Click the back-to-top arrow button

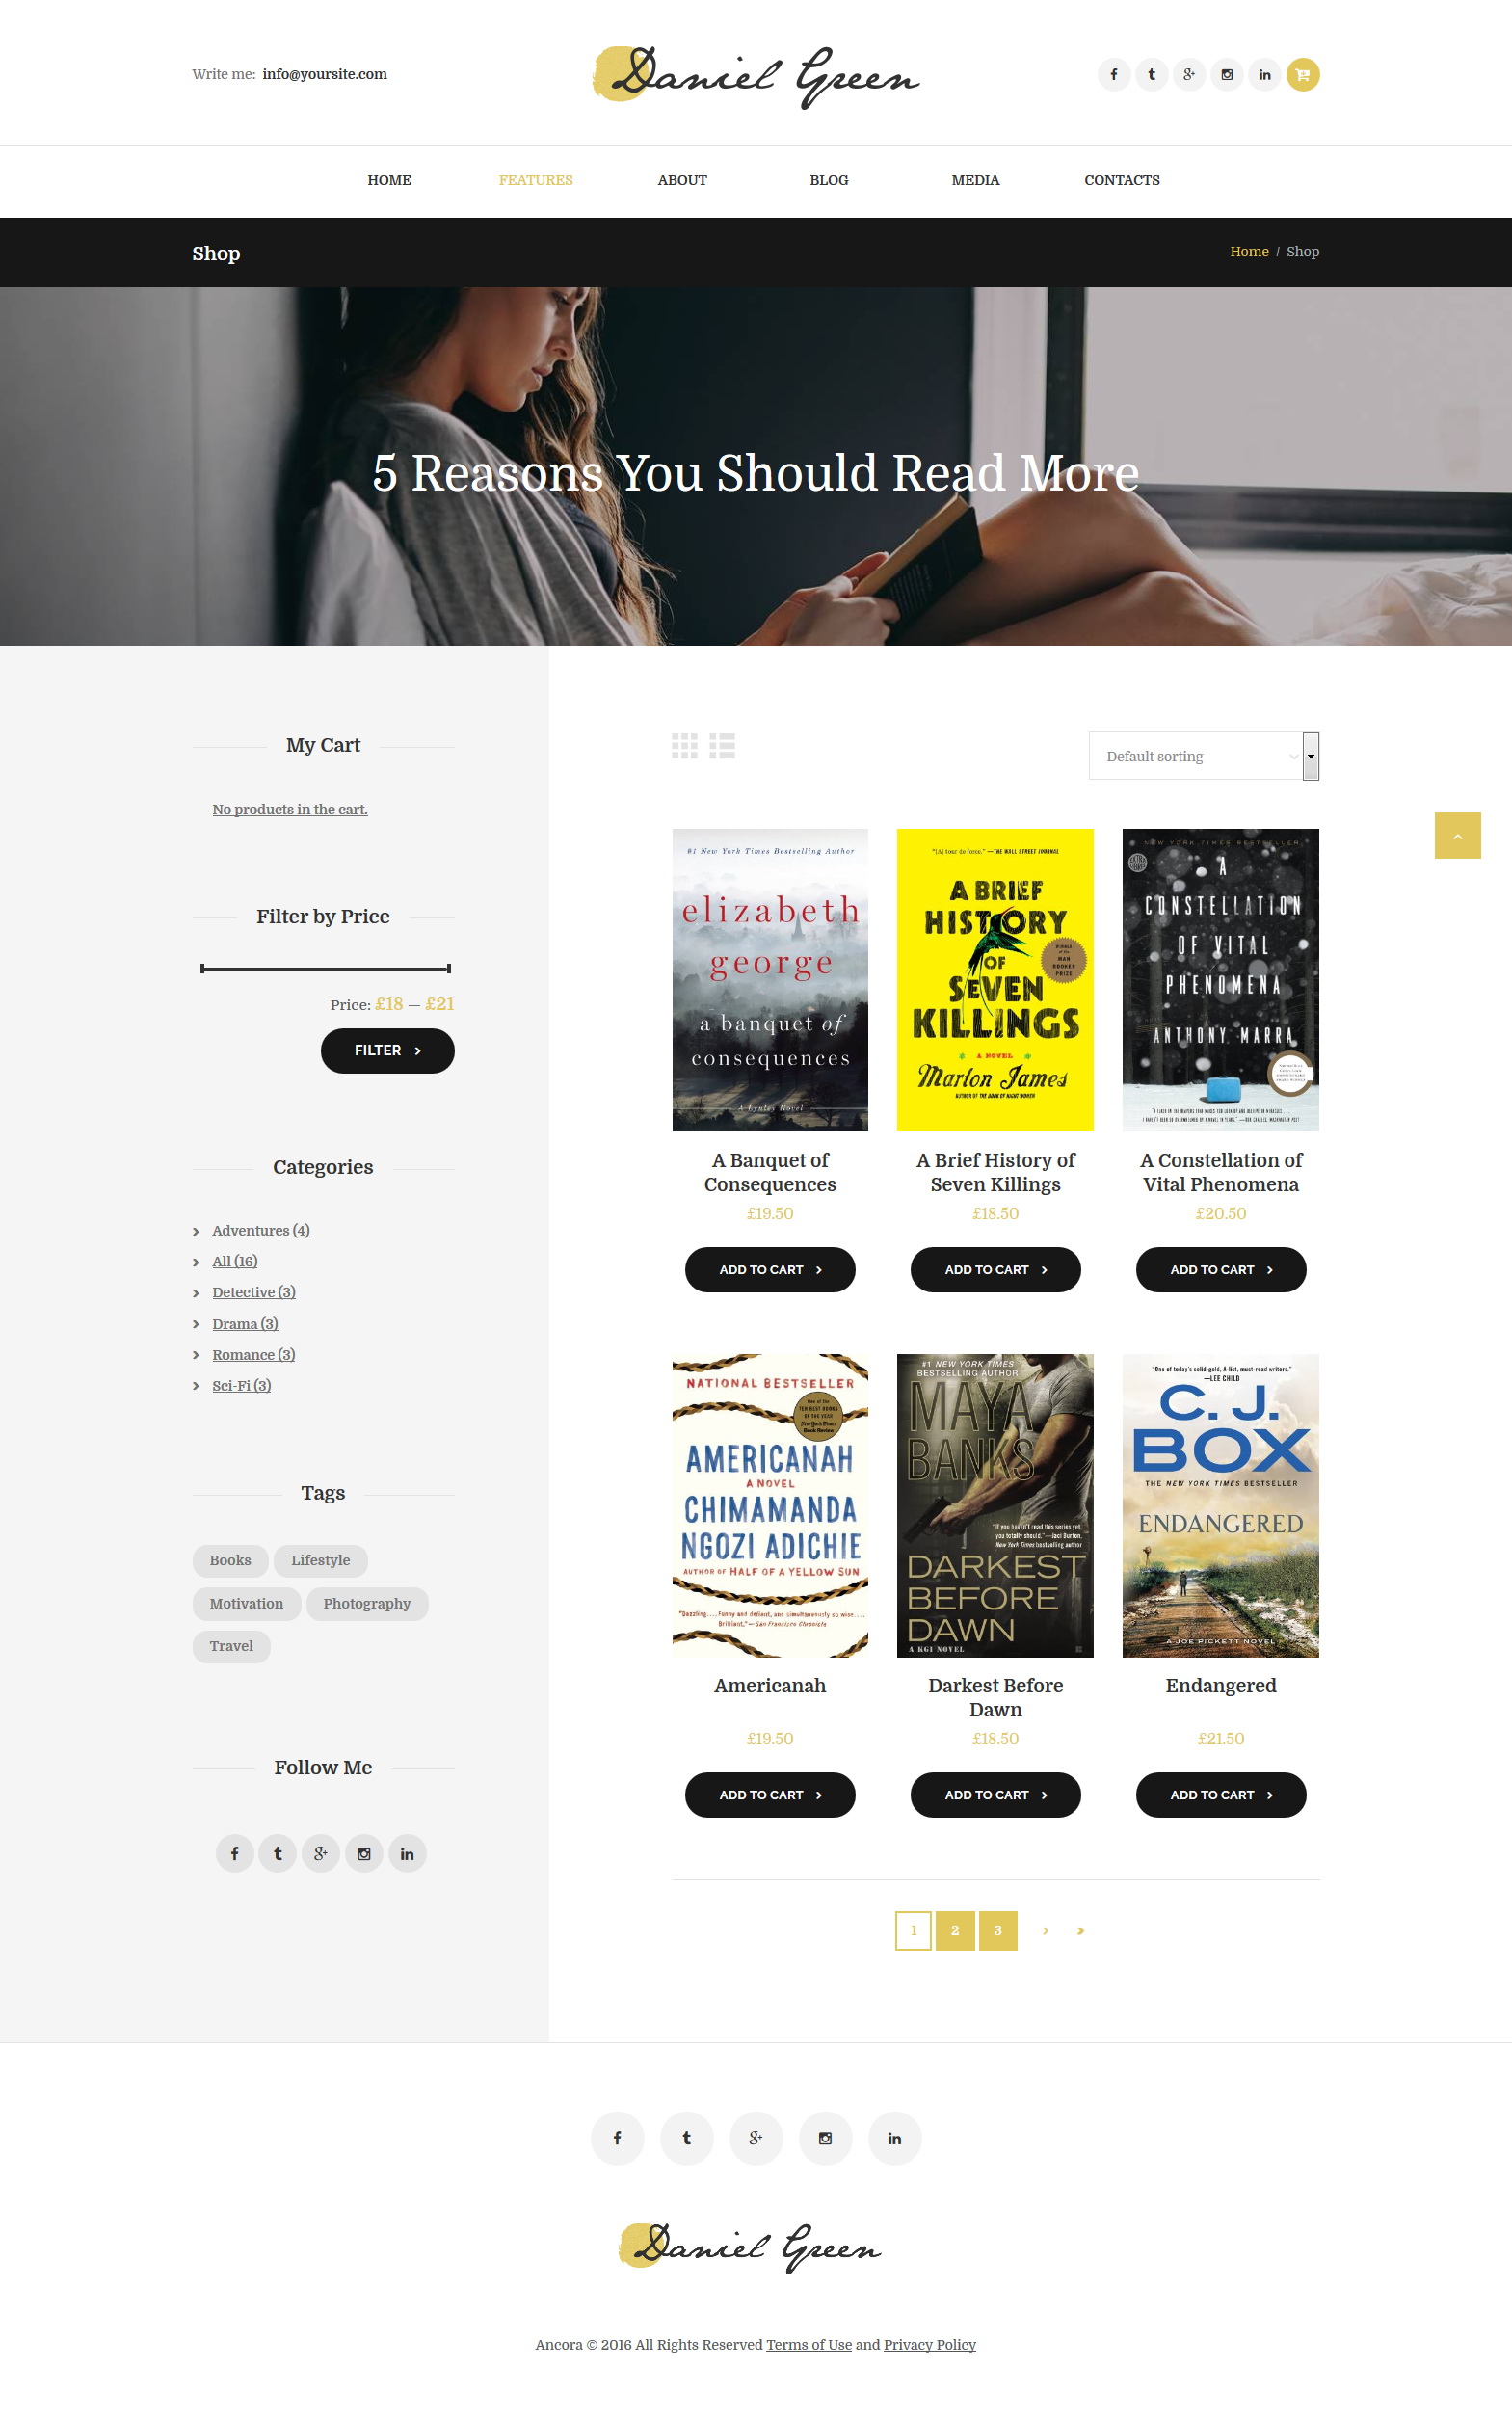tap(1457, 835)
